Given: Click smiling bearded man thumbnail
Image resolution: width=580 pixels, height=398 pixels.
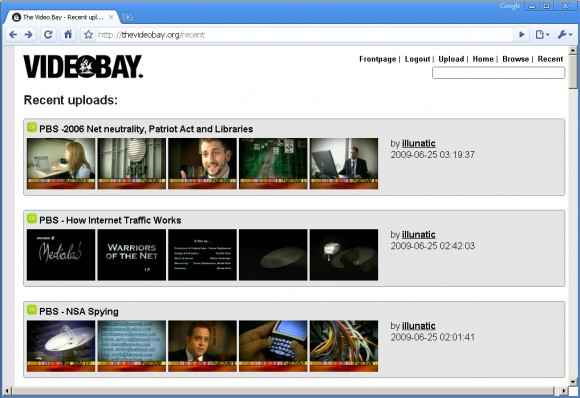Looking at the screenshot, I should pos(202,163).
